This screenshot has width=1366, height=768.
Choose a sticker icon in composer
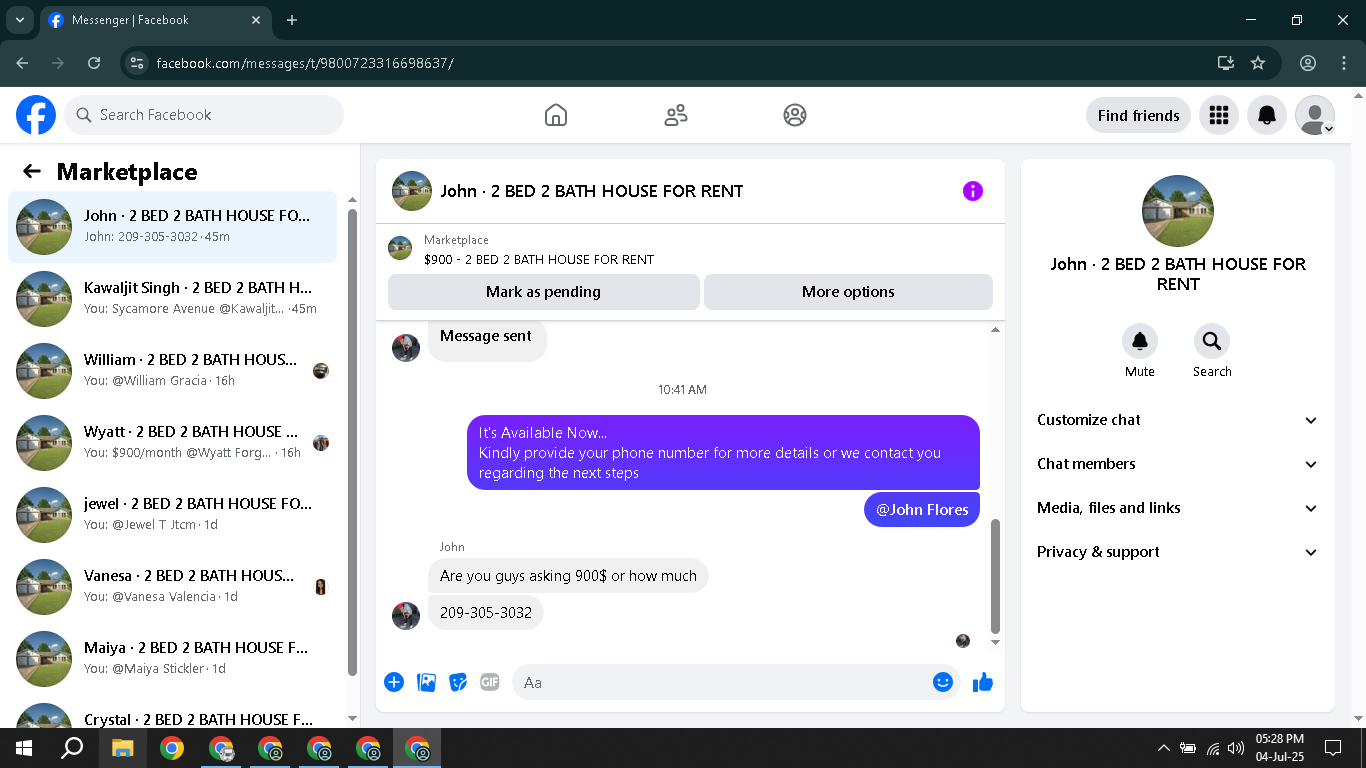click(458, 682)
